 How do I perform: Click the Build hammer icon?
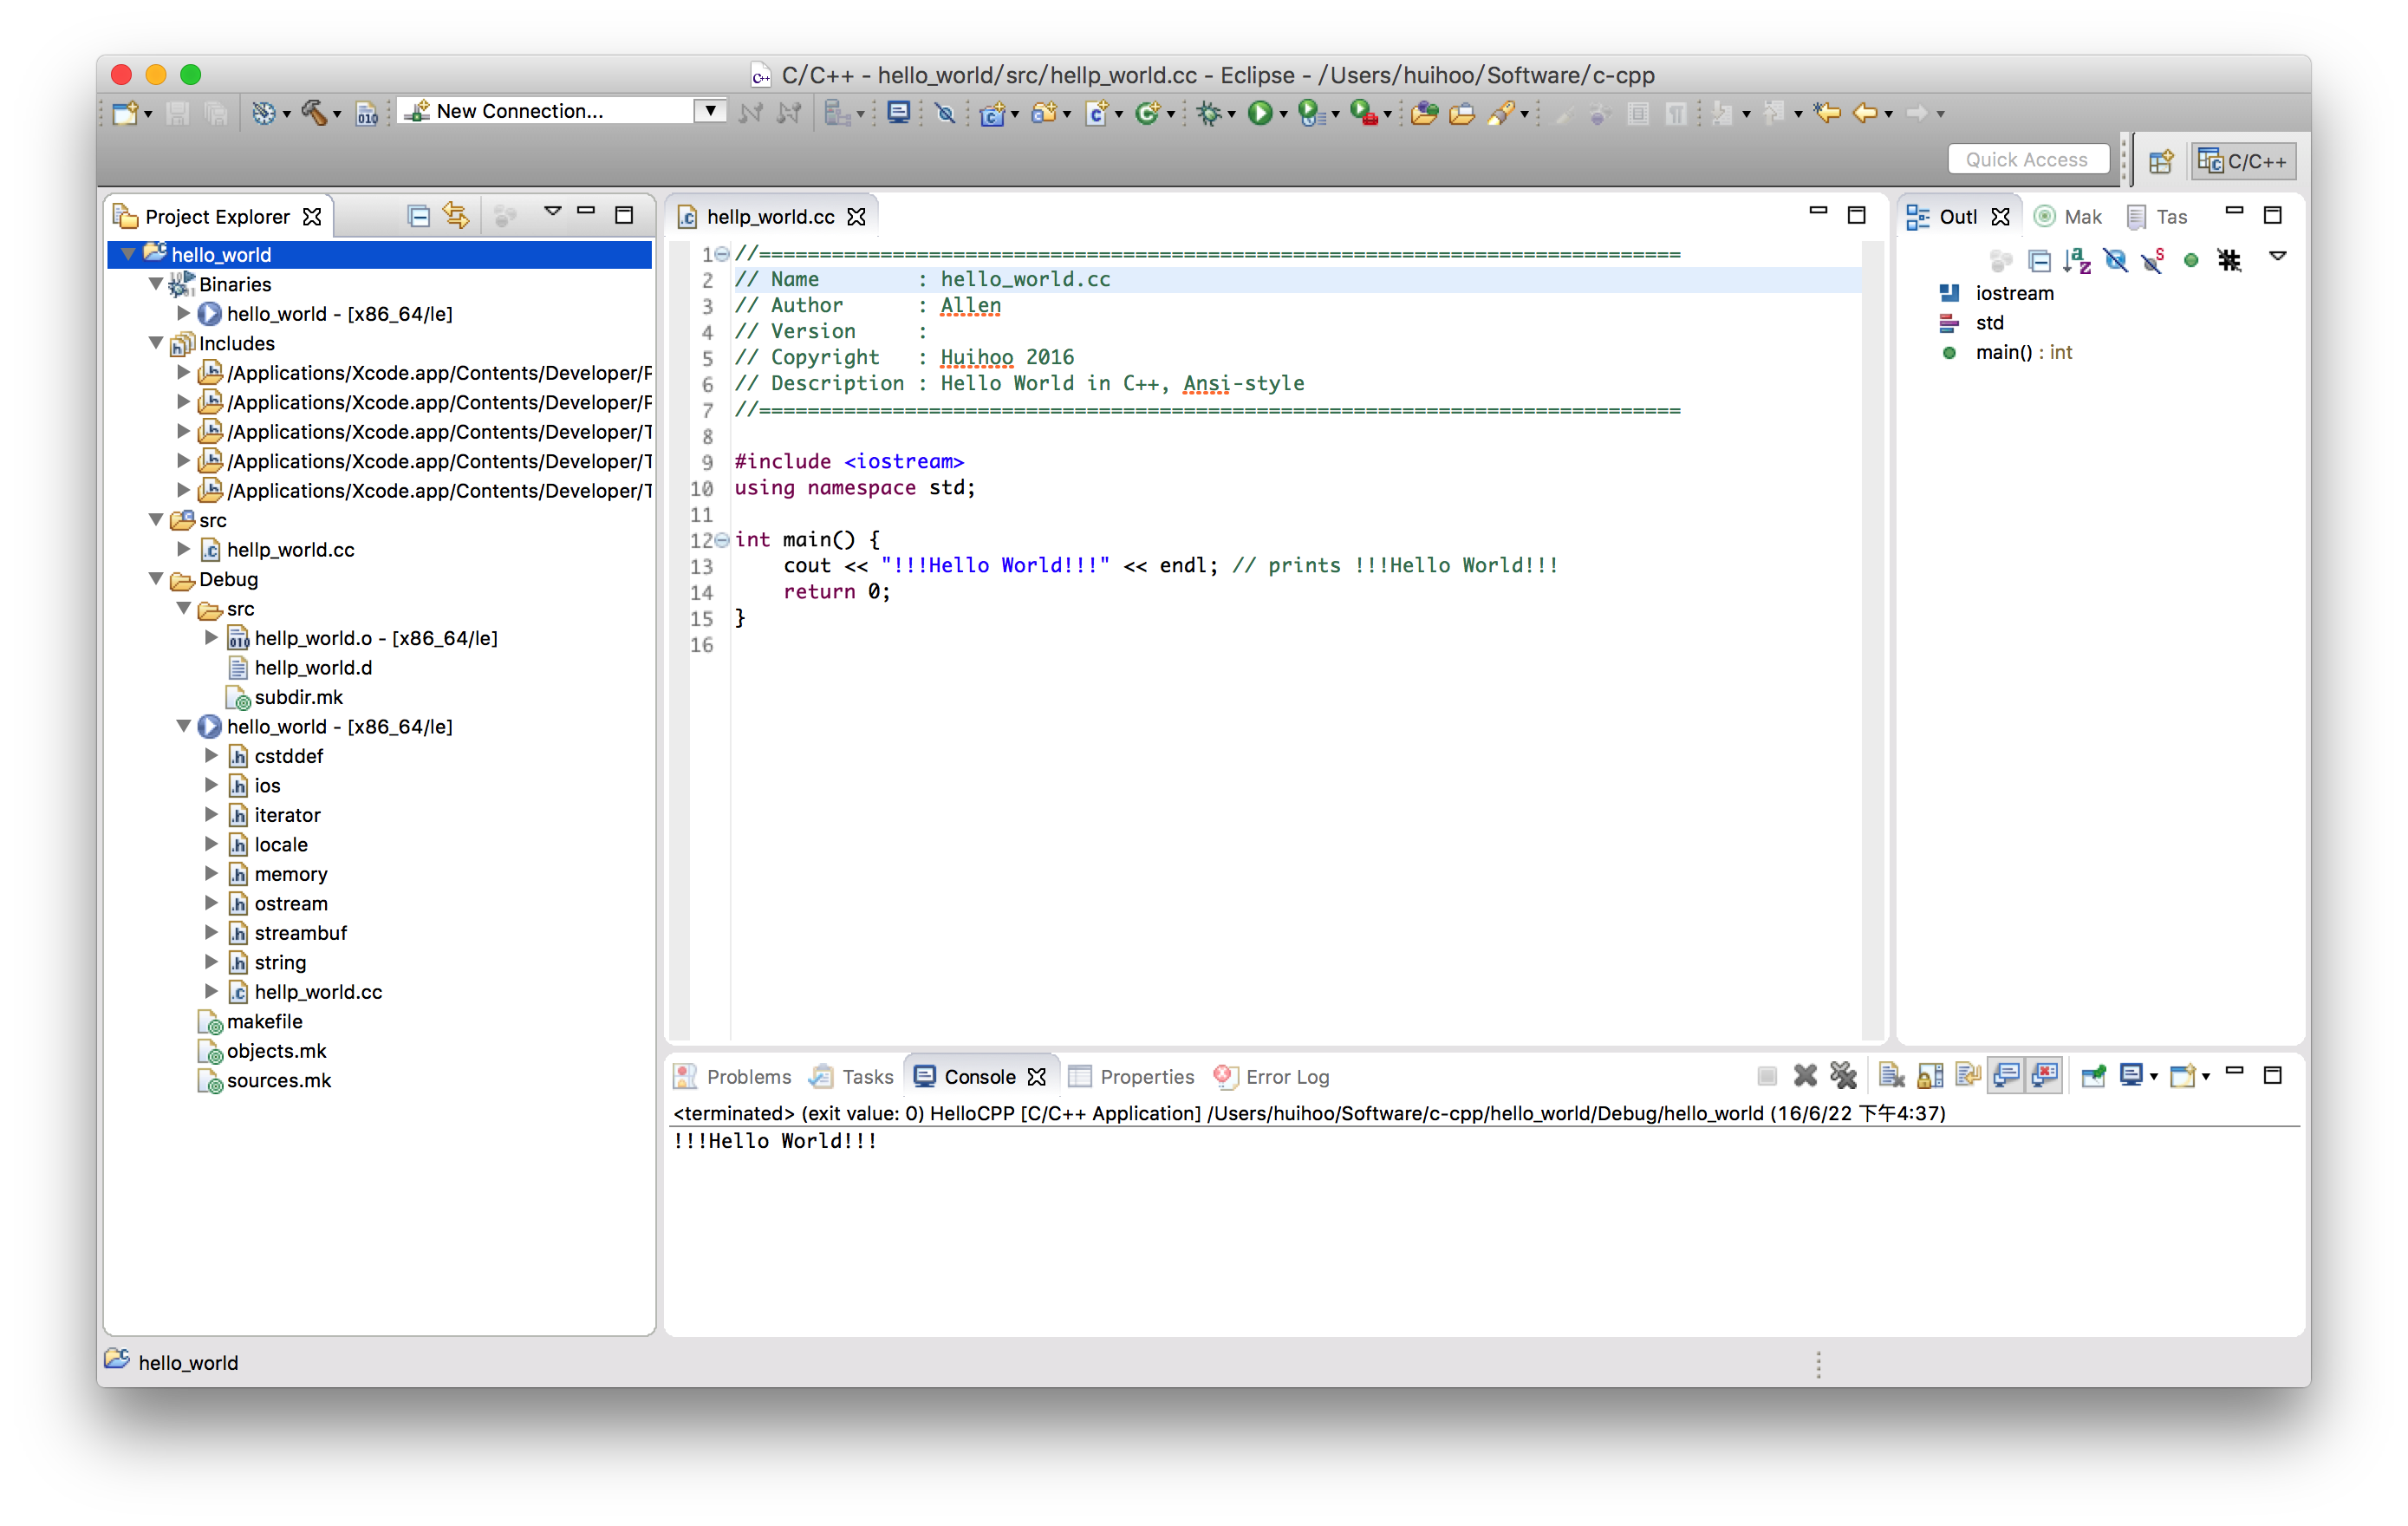313,113
